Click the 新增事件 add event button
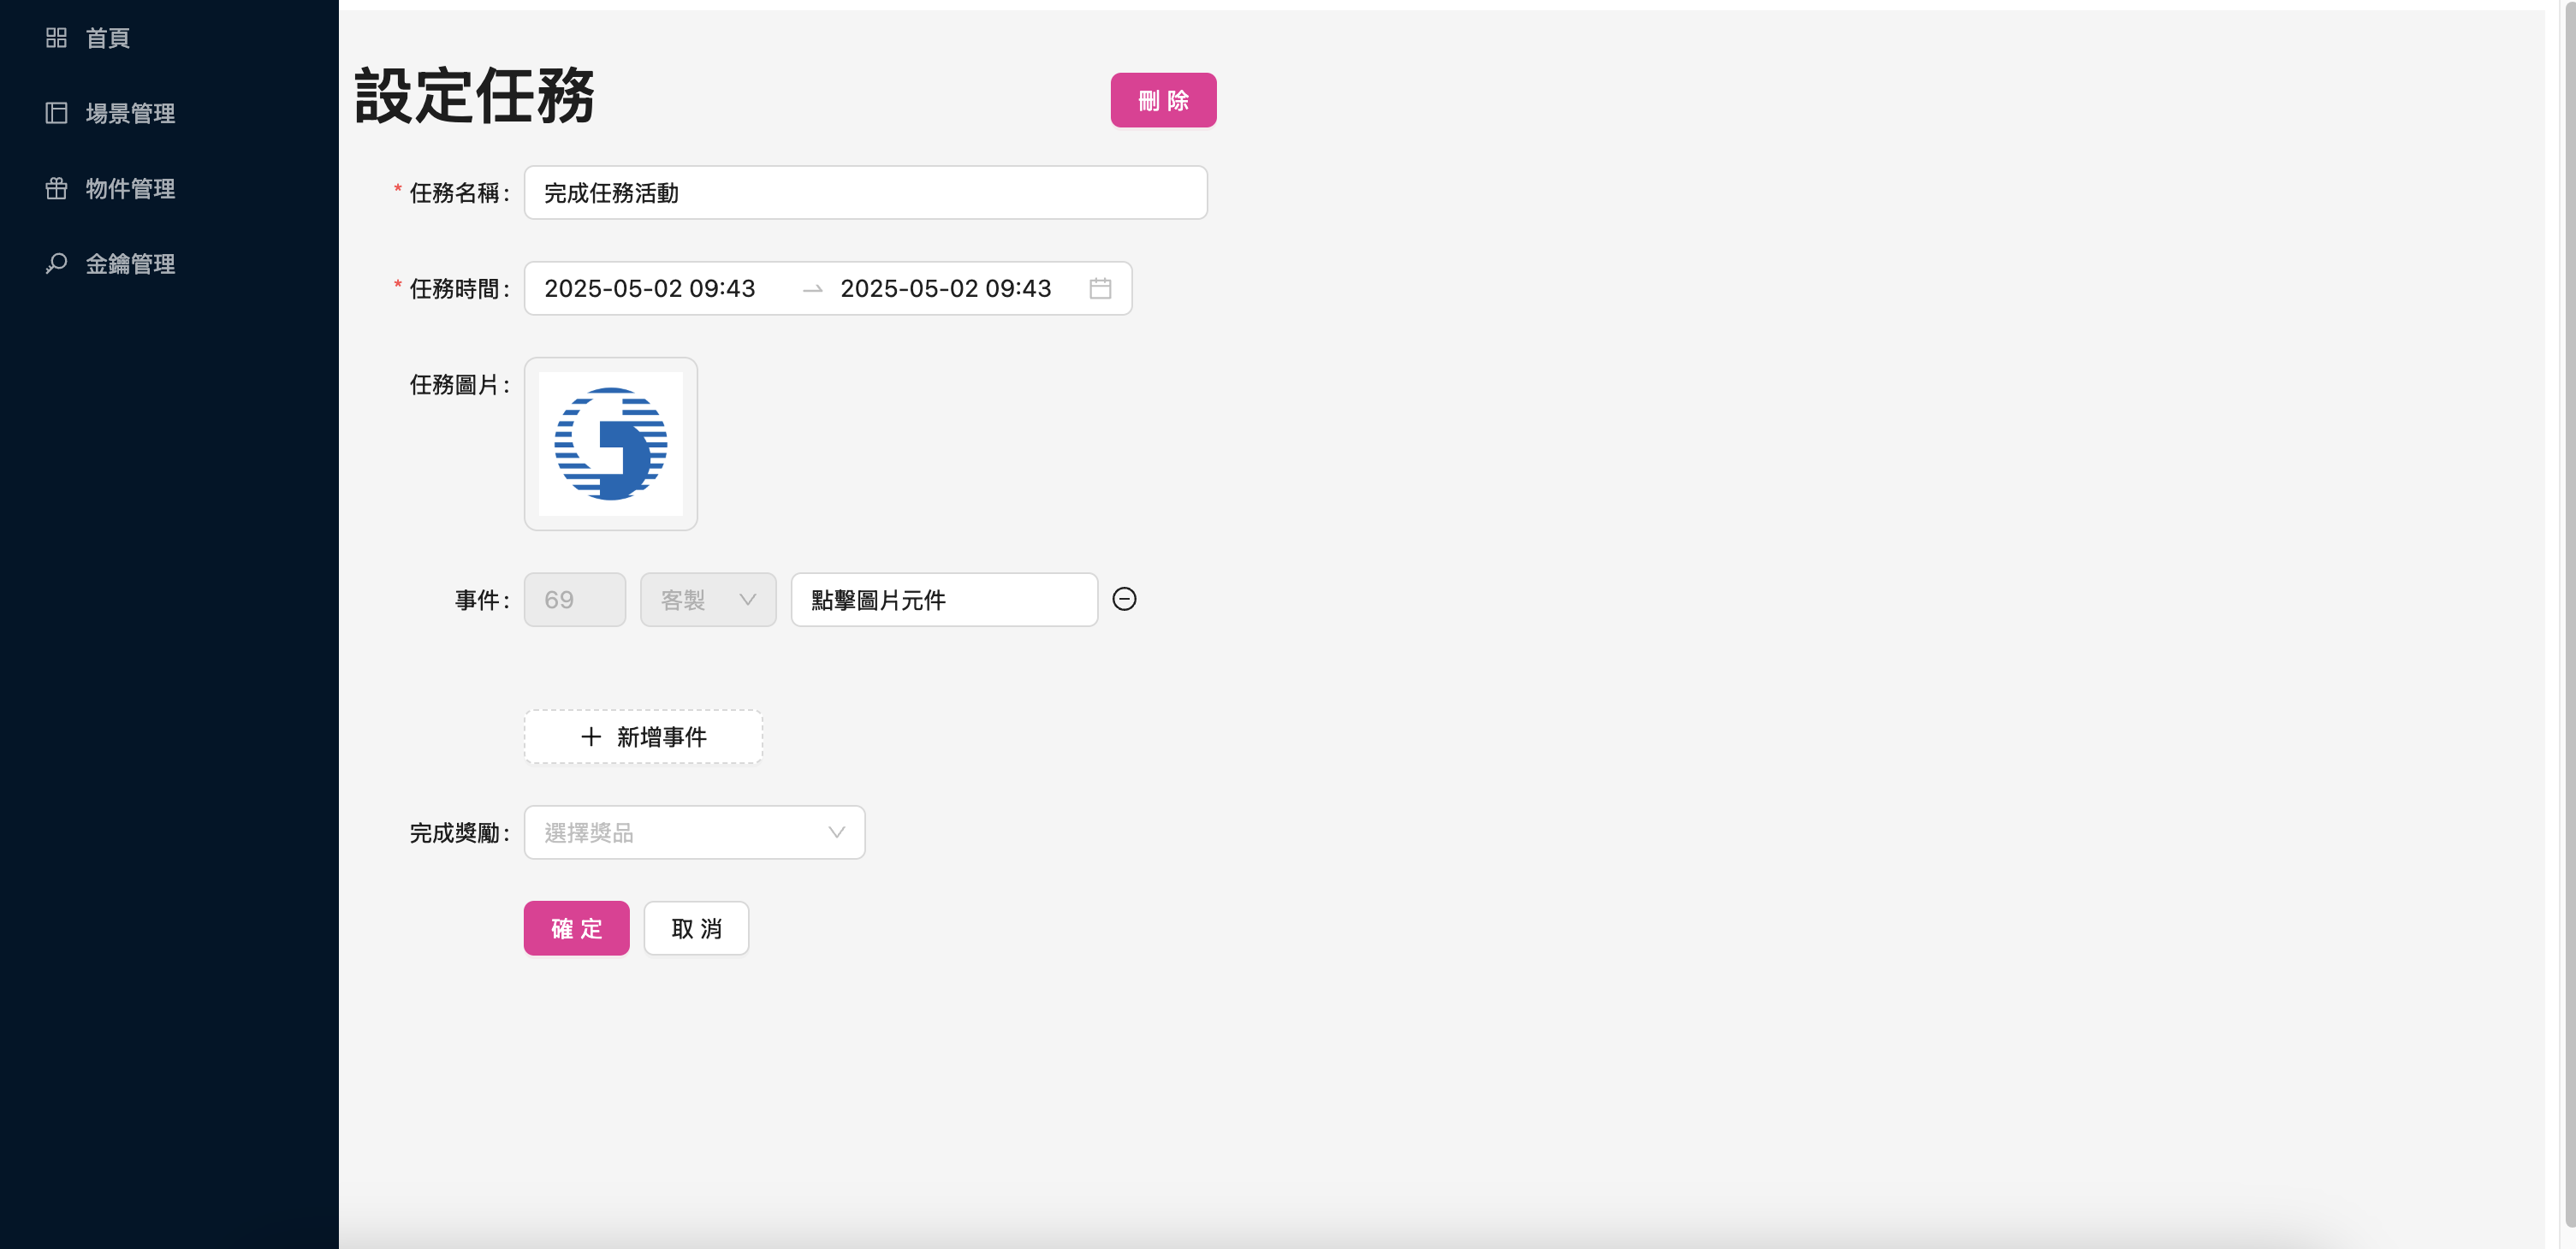The image size is (2576, 1249). tap(643, 737)
